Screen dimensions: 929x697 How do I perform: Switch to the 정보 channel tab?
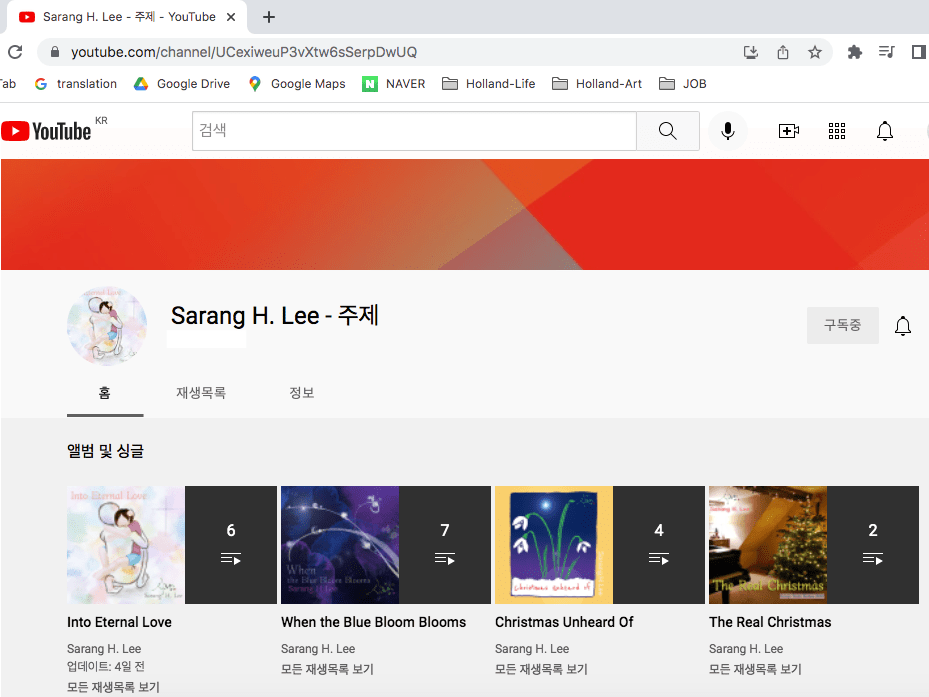(x=302, y=393)
